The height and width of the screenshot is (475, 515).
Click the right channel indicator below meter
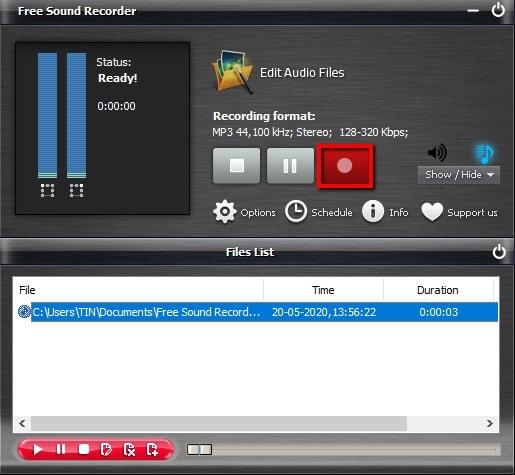click(76, 190)
